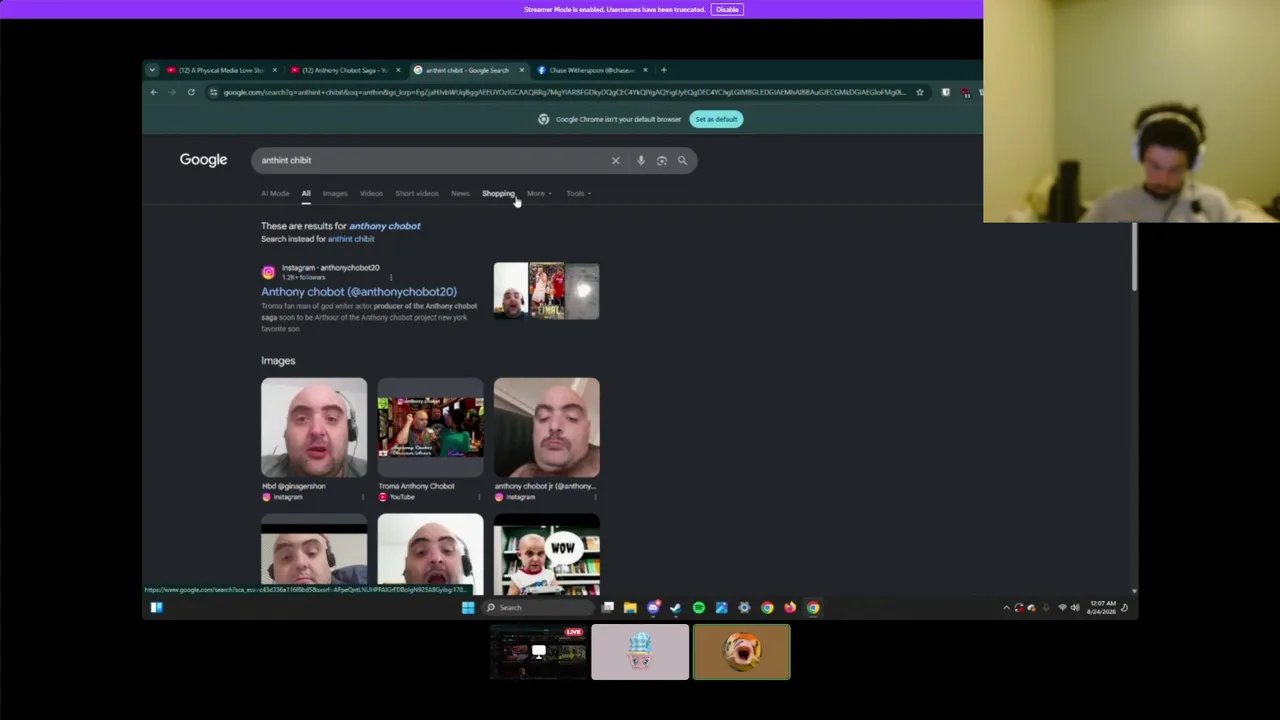Click the Instagram favicon of the first result
1280x720 pixels.
coord(268,272)
